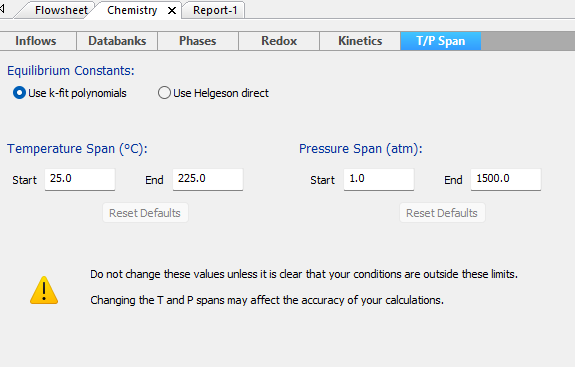This screenshot has width=575, height=367.
Task: Select the Chemistry tab label
Action: [132, 10]
